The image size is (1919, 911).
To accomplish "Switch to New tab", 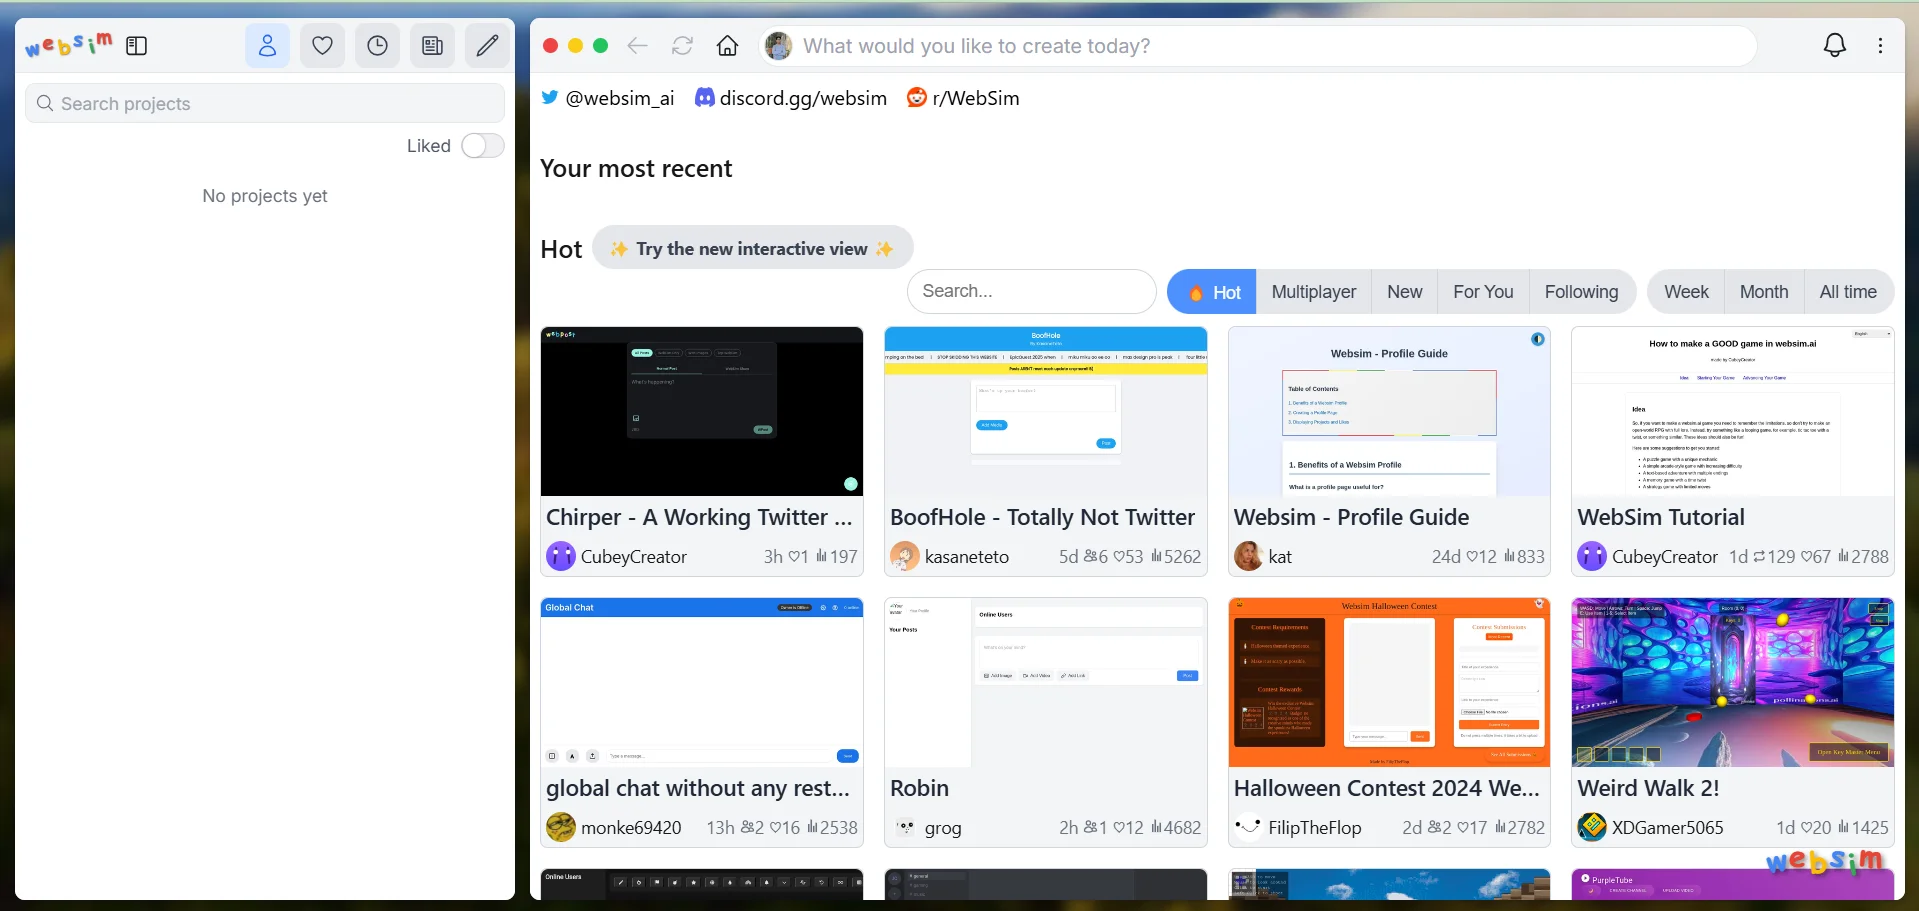I will (1404, 292).
